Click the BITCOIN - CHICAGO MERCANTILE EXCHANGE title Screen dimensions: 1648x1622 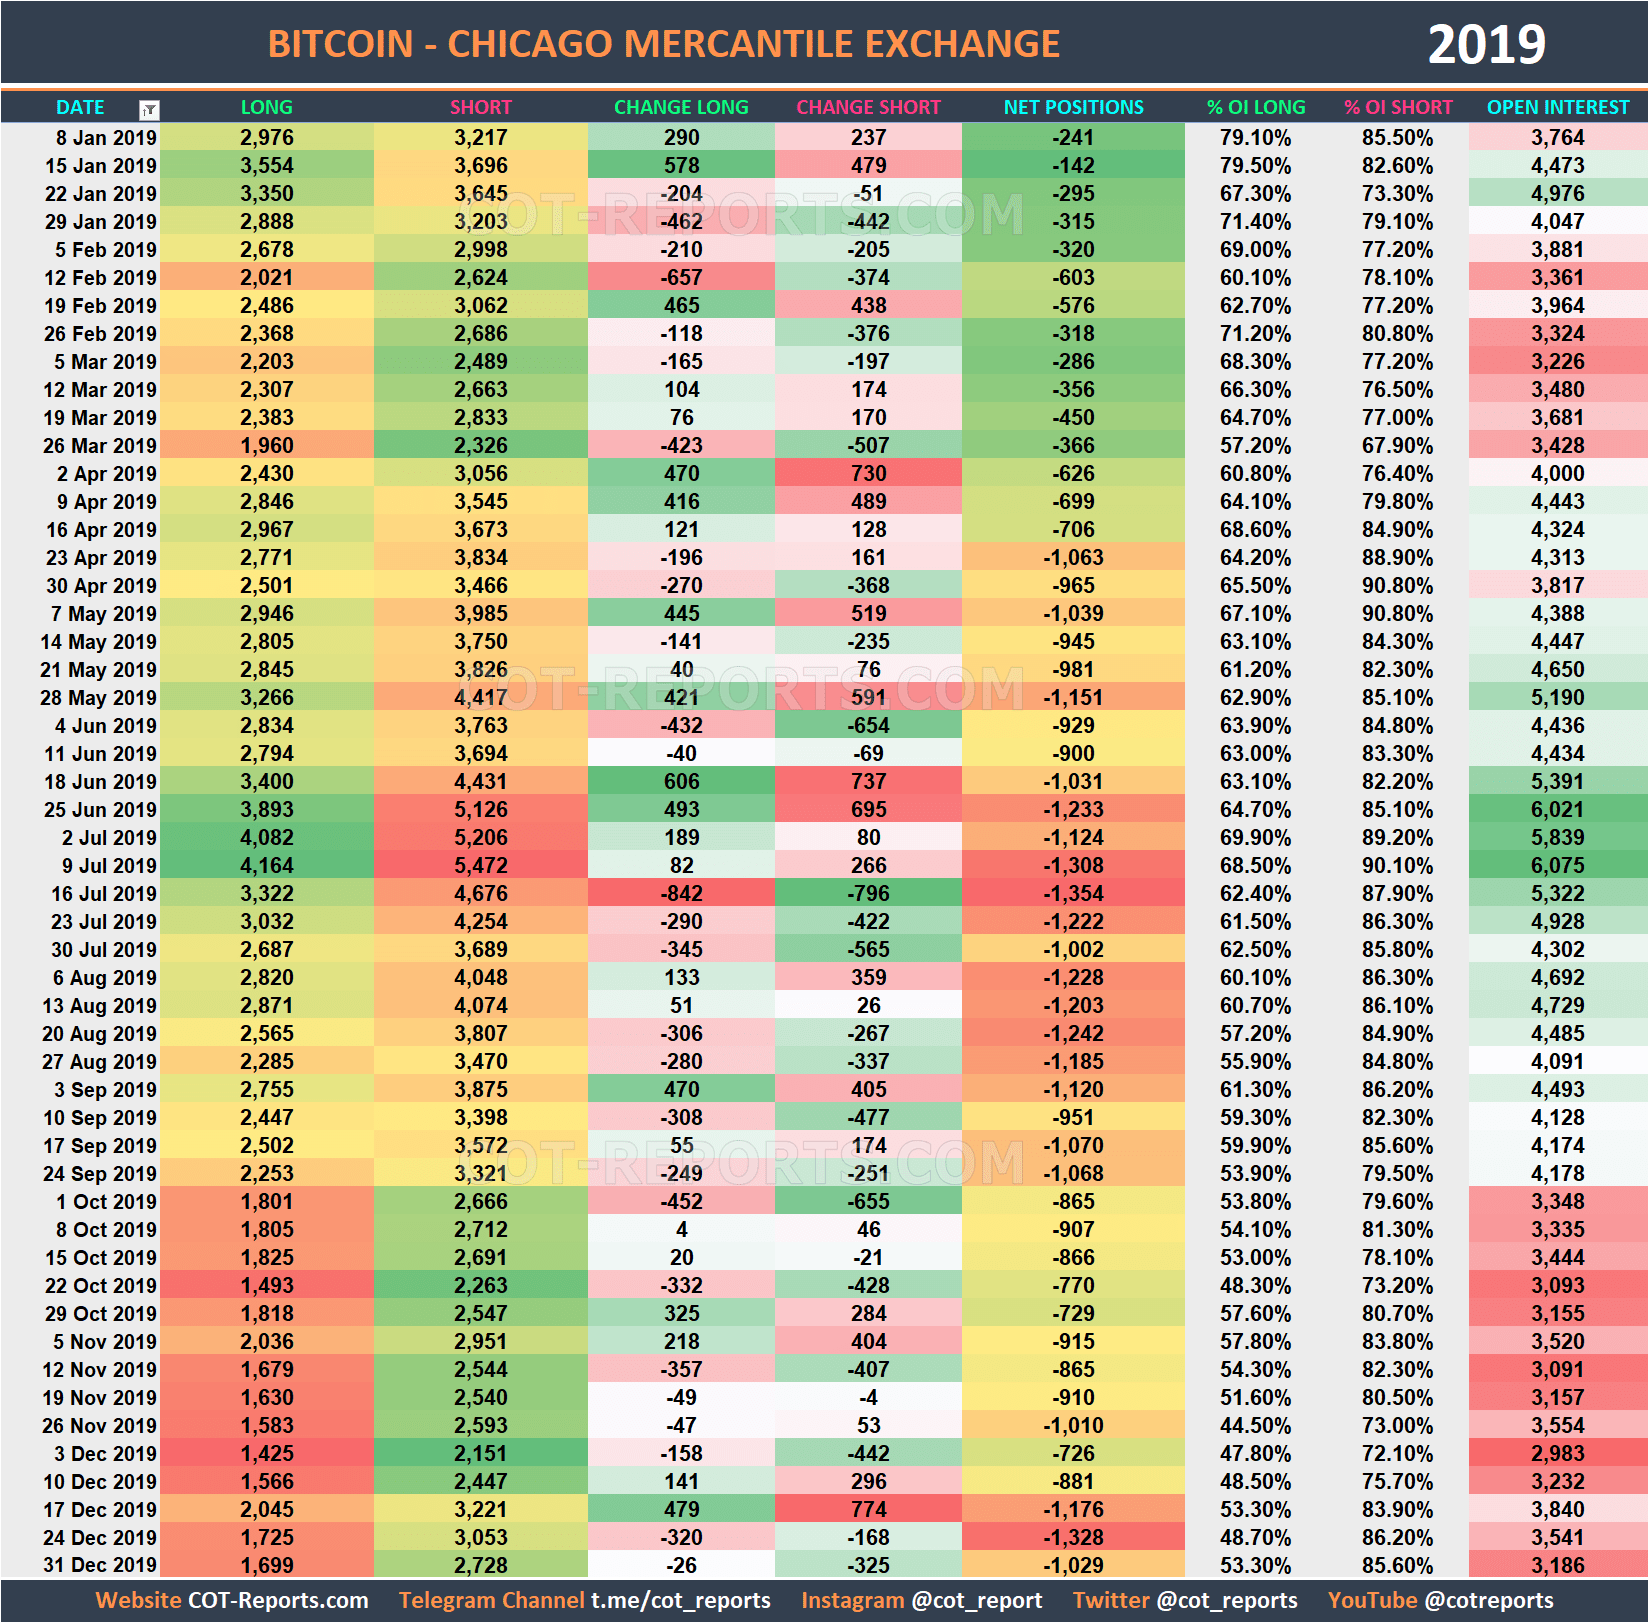[x=664, y=43]
